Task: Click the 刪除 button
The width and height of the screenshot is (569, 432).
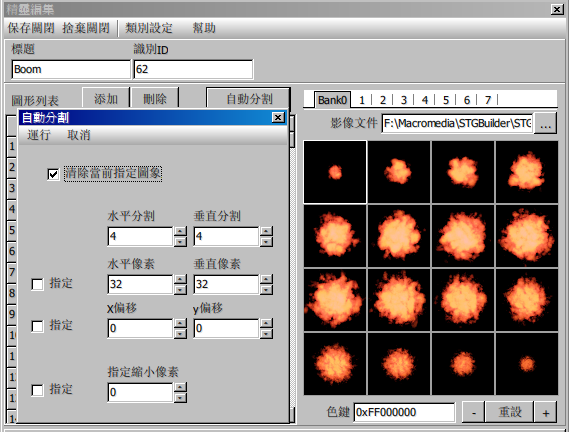Action: point(155,98)
